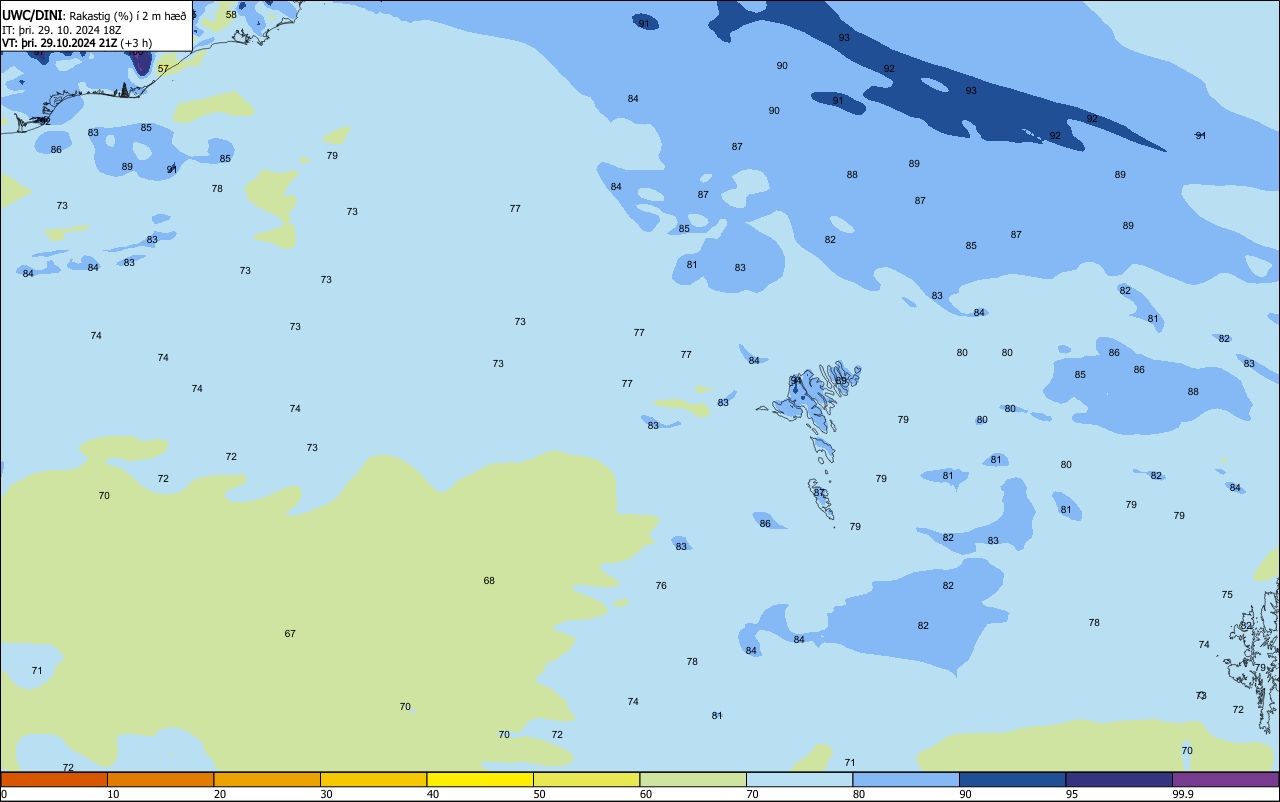Select the '95' legend scale label
Screen dimensions: 1280x802
click(1072, 794)
